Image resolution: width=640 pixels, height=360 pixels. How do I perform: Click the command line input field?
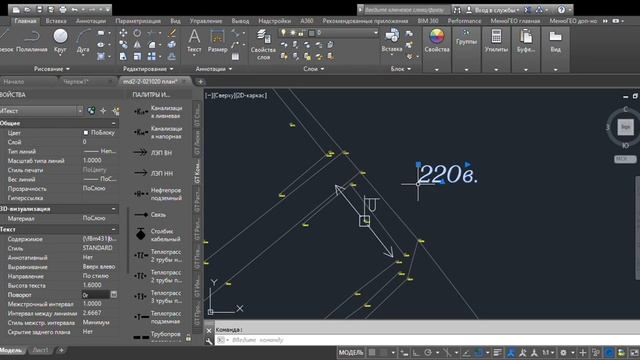coord(424,340)
